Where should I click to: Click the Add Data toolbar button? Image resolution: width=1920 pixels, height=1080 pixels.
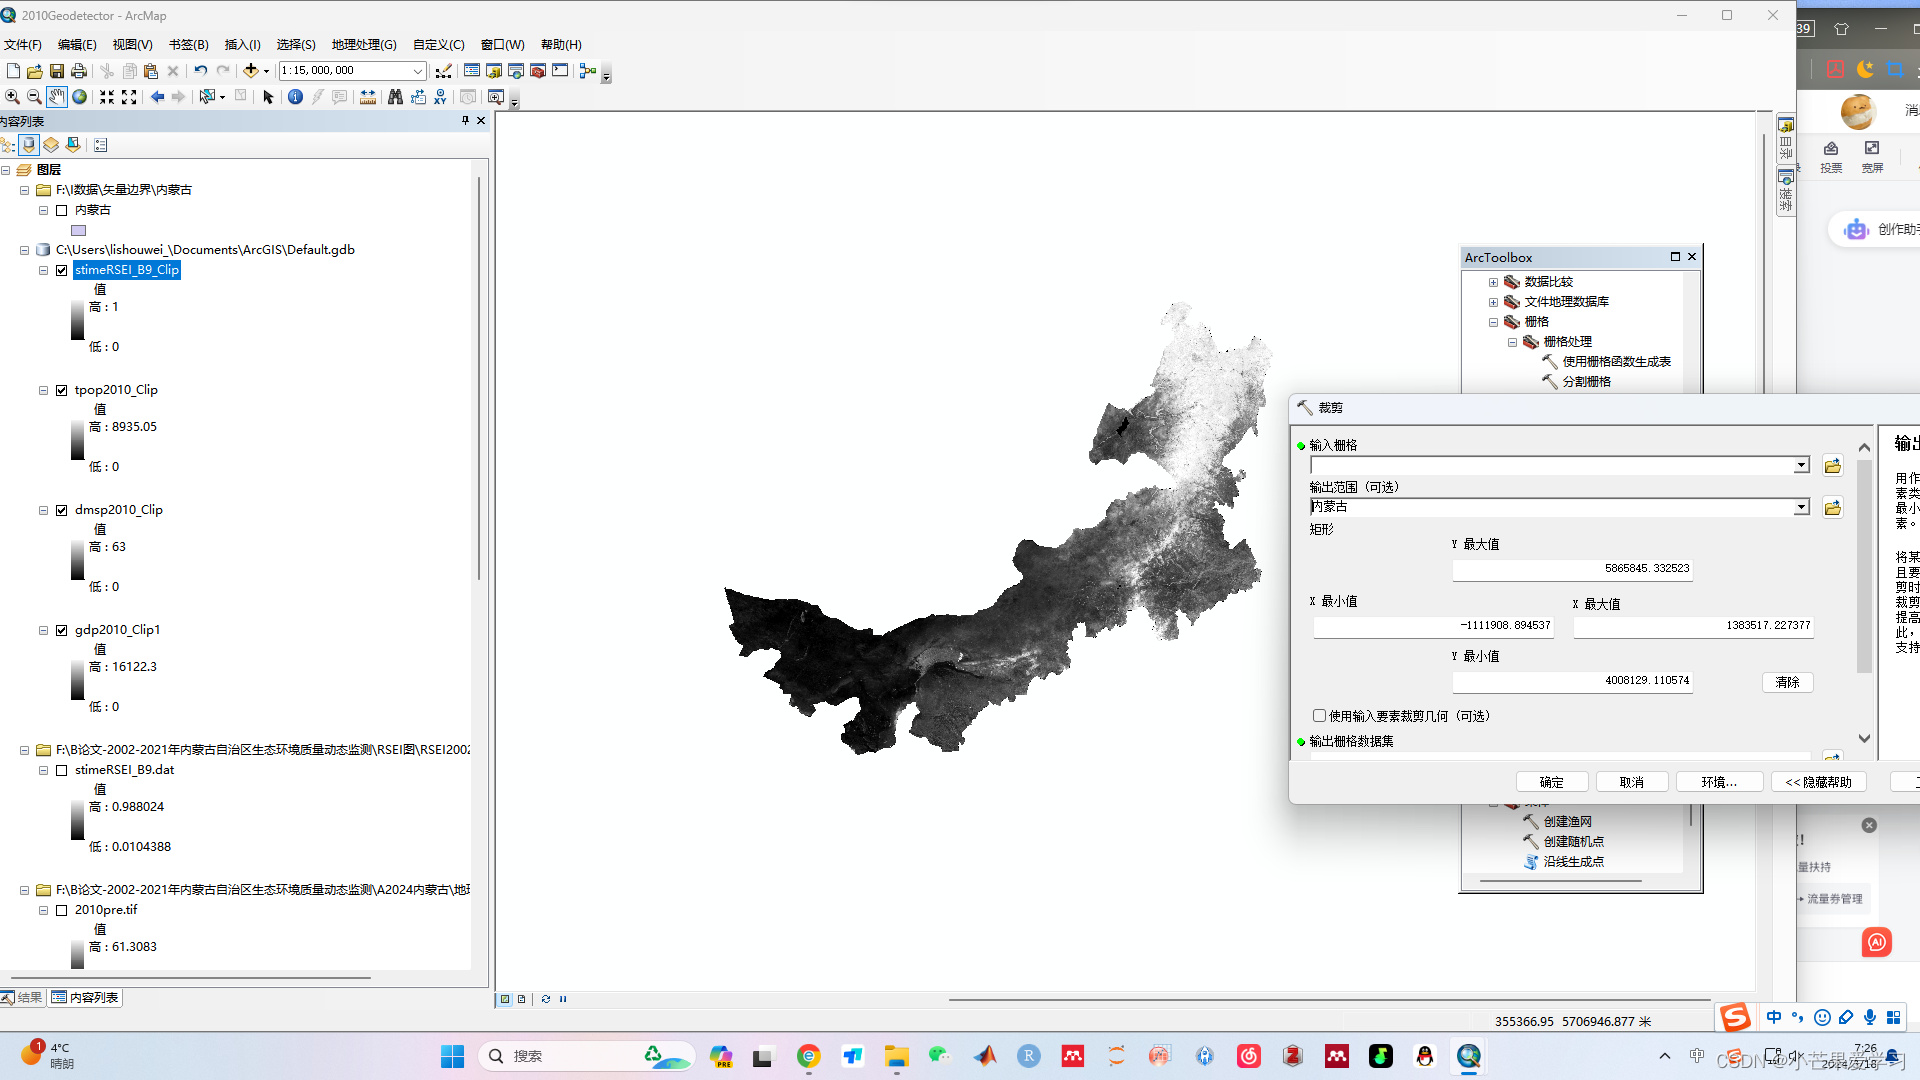pos(250,71)
